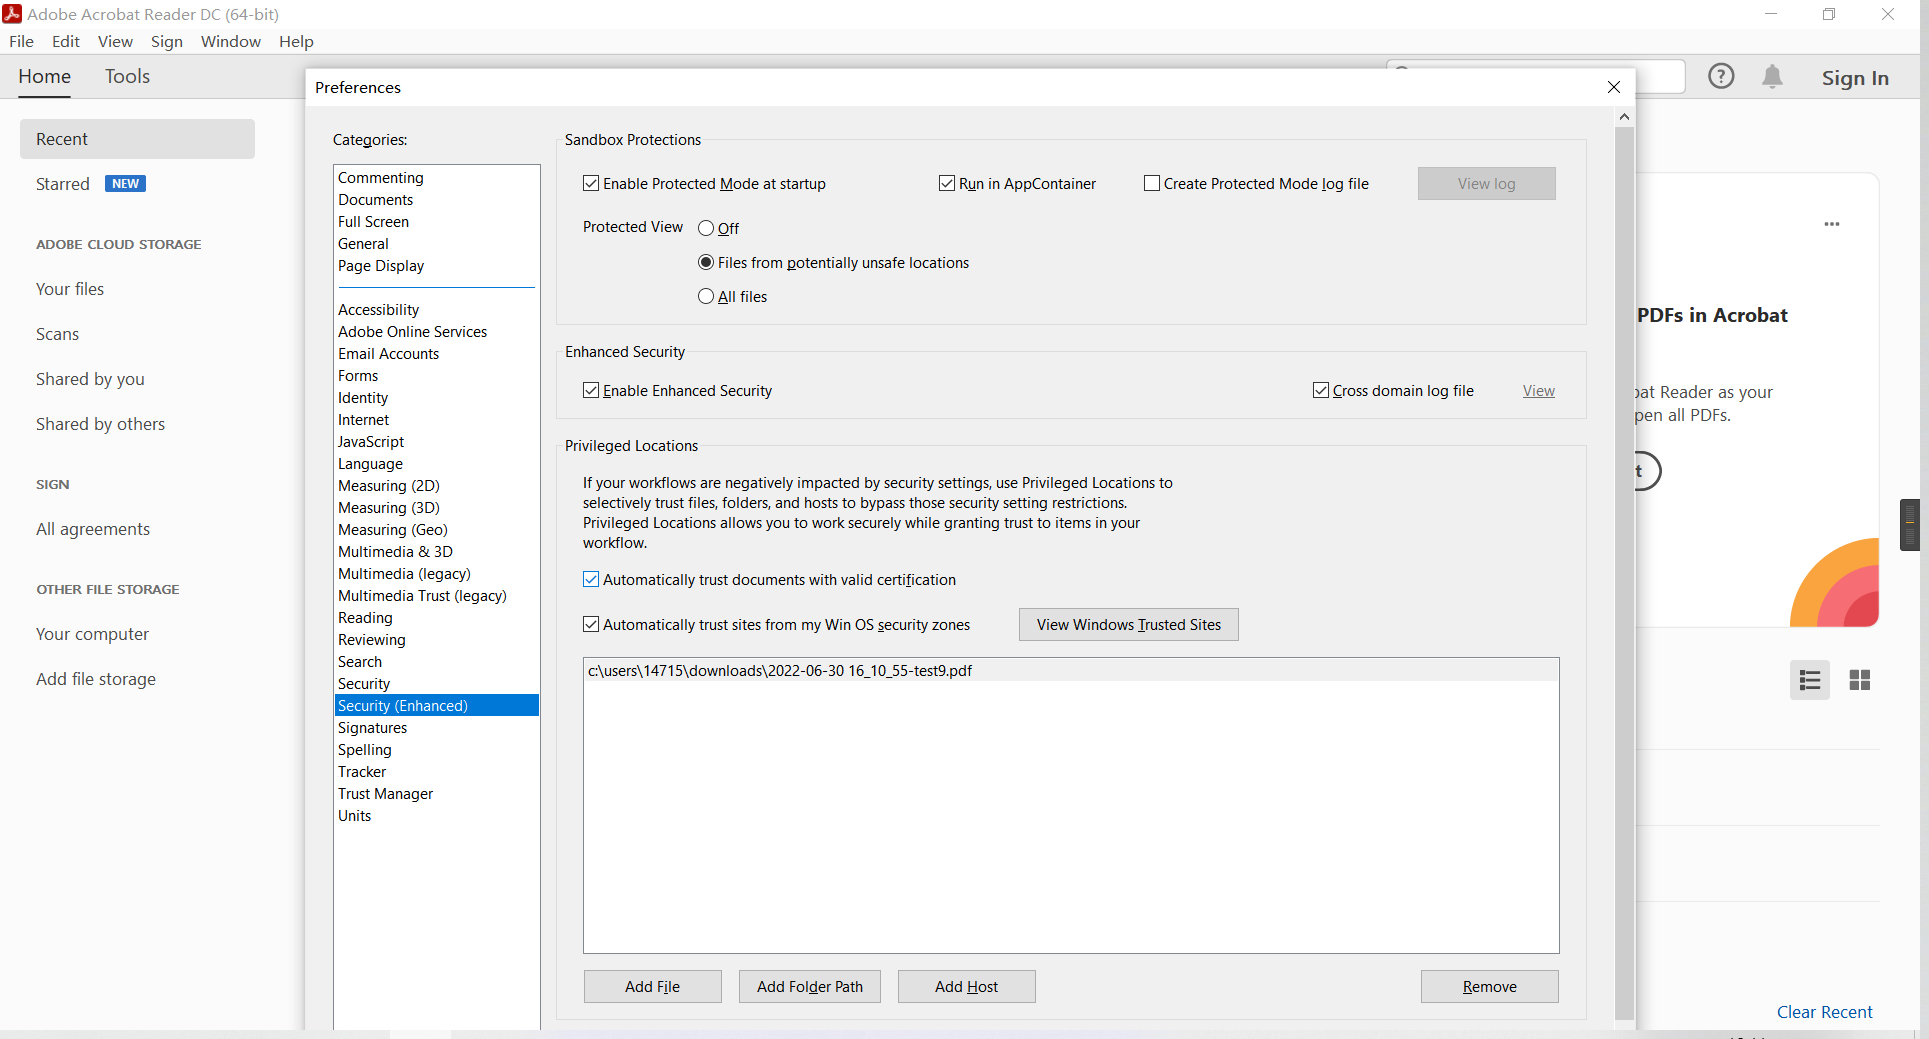
Task: Switch to list view of recent files
Action: 1810,680
